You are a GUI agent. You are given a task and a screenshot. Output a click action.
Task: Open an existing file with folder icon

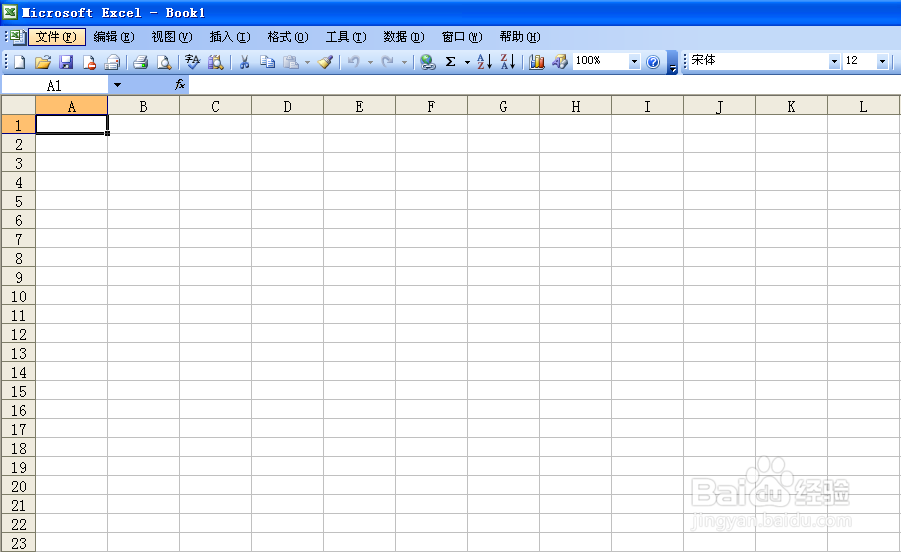(x=43, y=62)
